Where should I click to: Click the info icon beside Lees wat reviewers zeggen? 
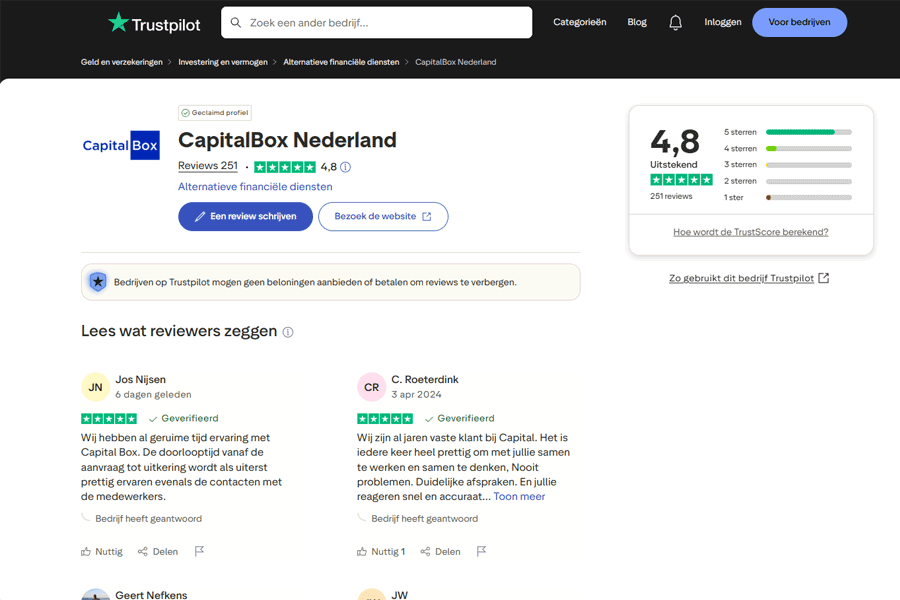[x=287, y=331]
